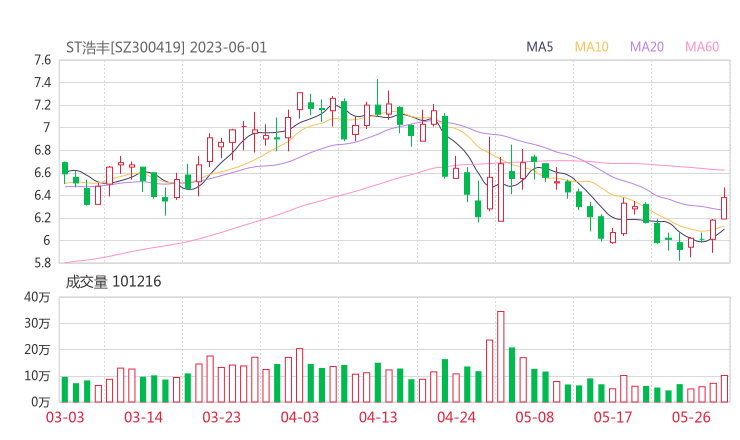Image resolution: width=740 pixels, height=440 pixels.
Task: Click the 05-26 date axis label
Action: pos(691,417)
